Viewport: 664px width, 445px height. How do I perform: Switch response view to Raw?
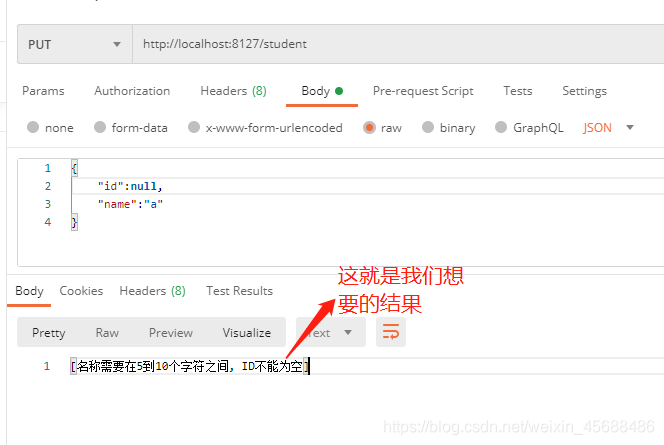(x=107, y=333)
